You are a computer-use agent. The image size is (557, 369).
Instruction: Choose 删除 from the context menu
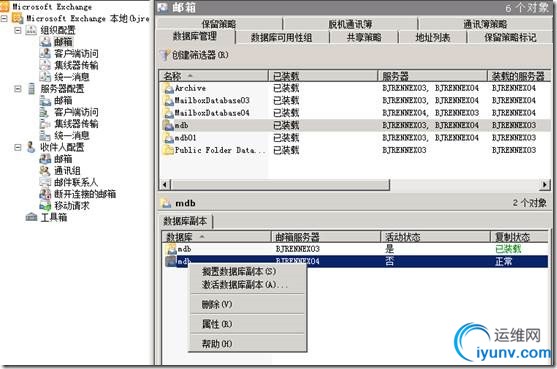tap(247, 304)
